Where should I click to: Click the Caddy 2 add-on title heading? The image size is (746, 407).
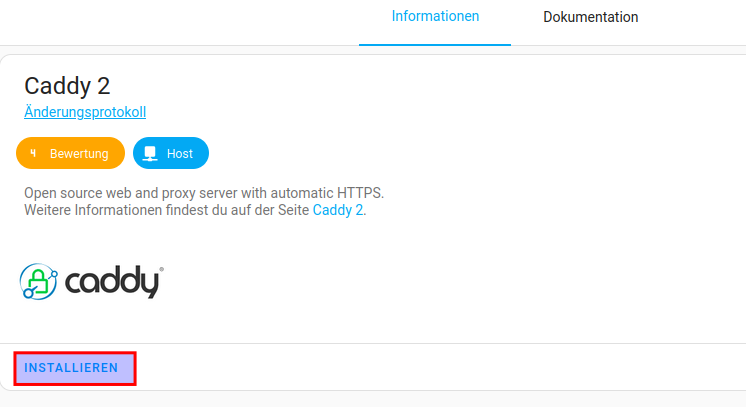[x=67, y=85]
